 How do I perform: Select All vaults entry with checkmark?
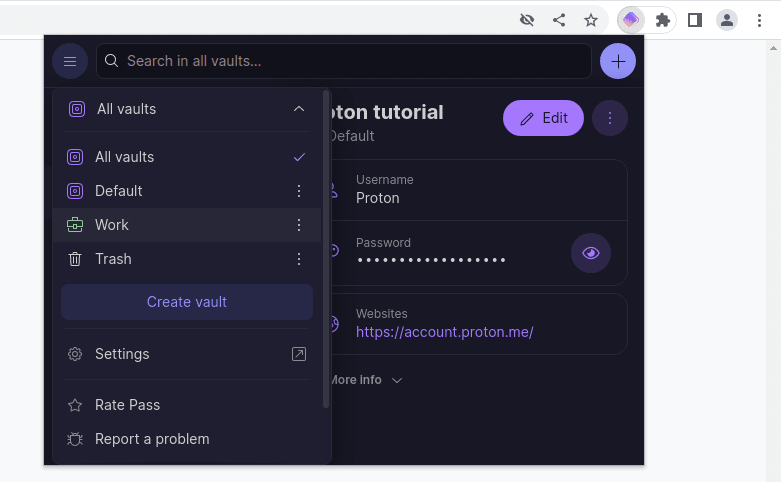click(187, 157)
